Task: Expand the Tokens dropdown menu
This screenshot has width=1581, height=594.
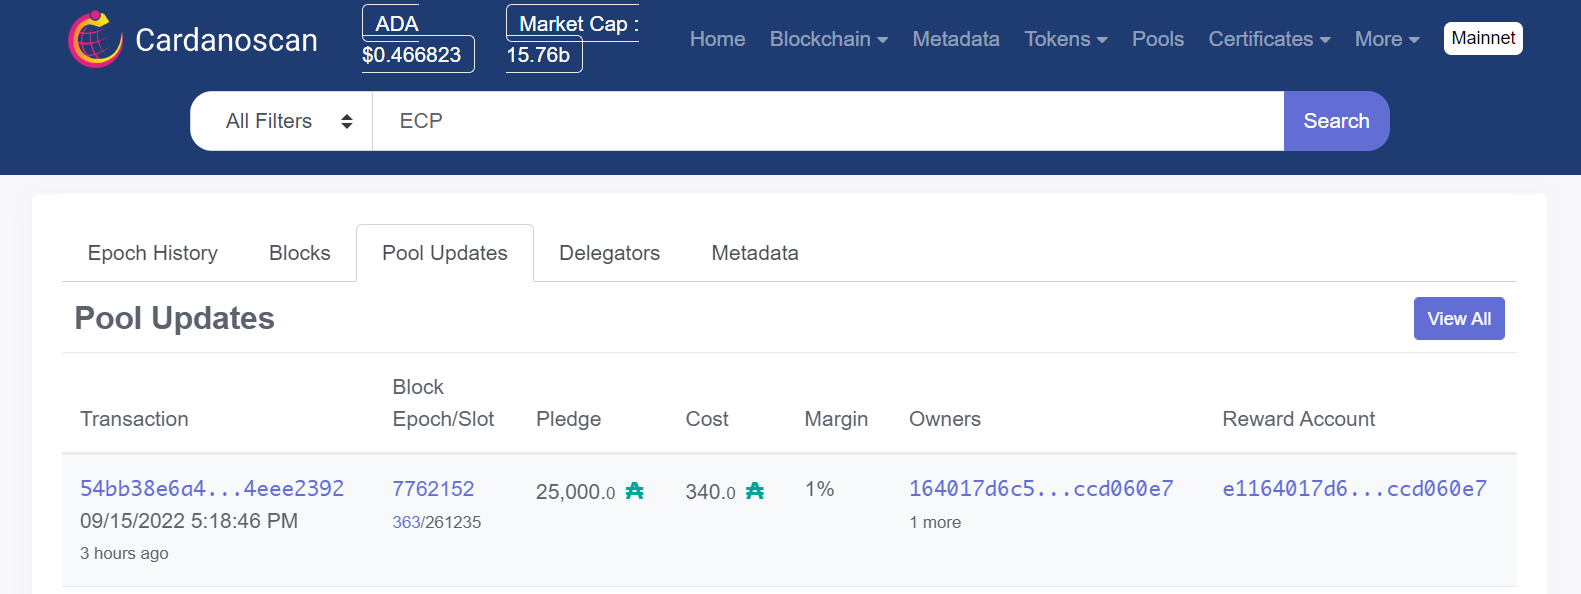Action: pyautogui.click(x=1066, y=39)
